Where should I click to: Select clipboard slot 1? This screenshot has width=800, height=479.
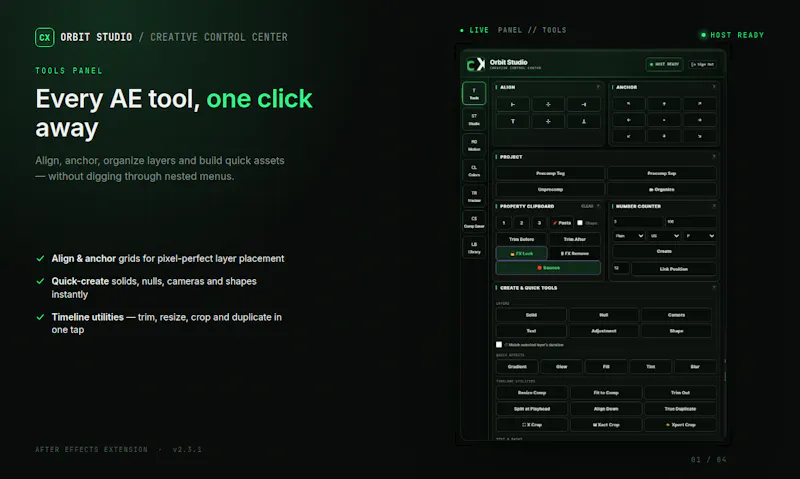(x=504, y=223)
